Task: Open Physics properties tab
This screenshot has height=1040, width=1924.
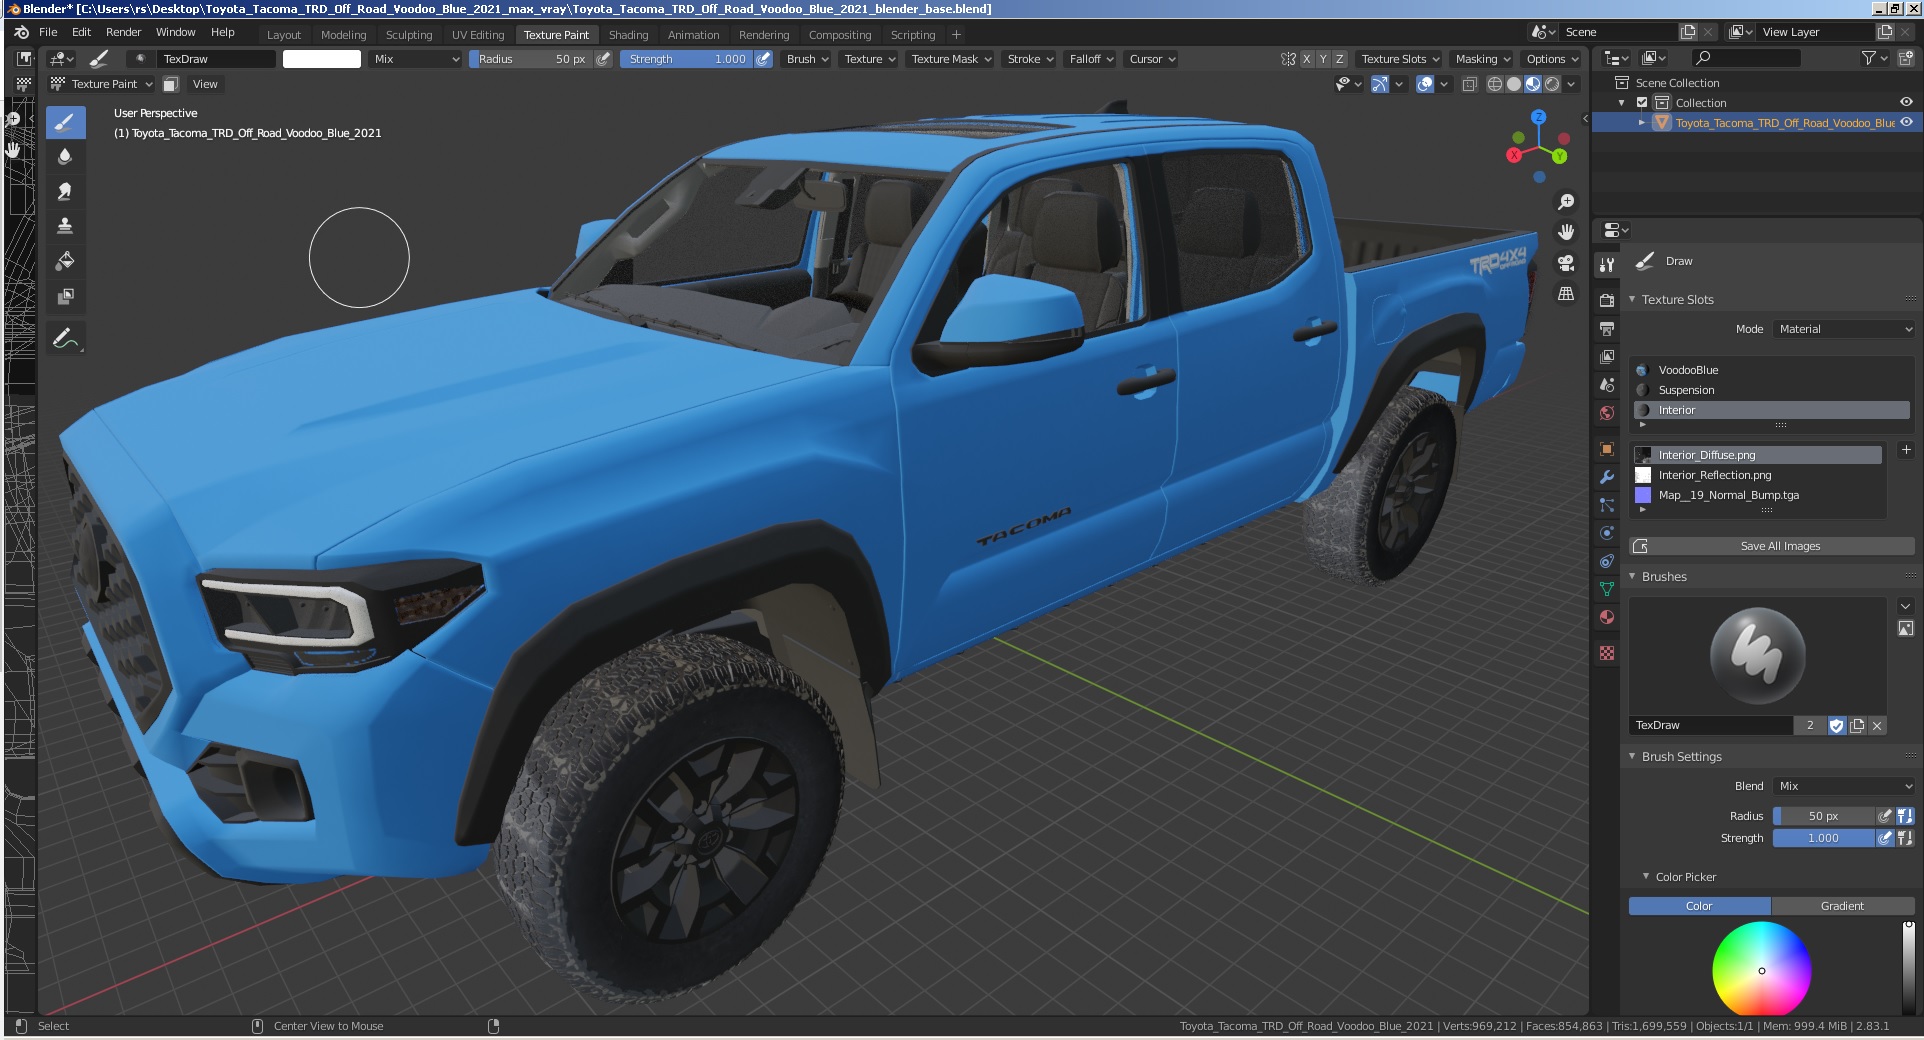Action: (1607, 533)
